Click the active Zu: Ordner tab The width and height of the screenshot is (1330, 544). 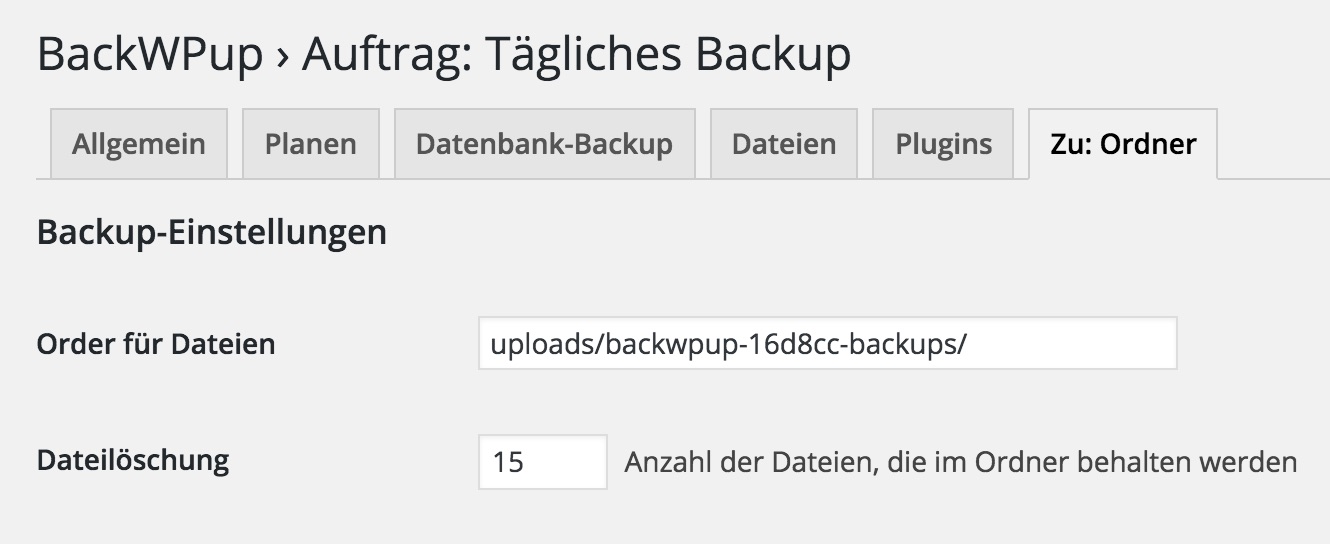point(1122,144)
